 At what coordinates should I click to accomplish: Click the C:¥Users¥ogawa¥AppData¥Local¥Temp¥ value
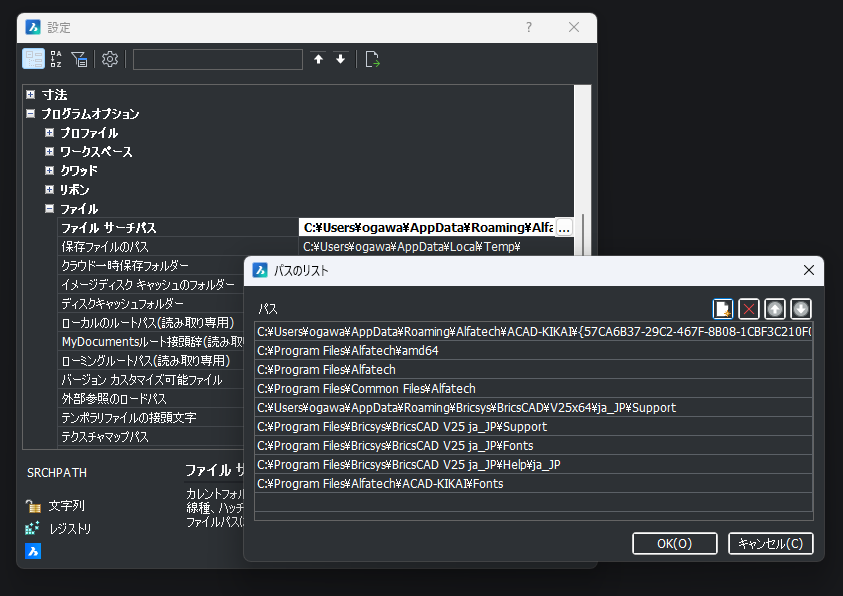pos(412,247)
